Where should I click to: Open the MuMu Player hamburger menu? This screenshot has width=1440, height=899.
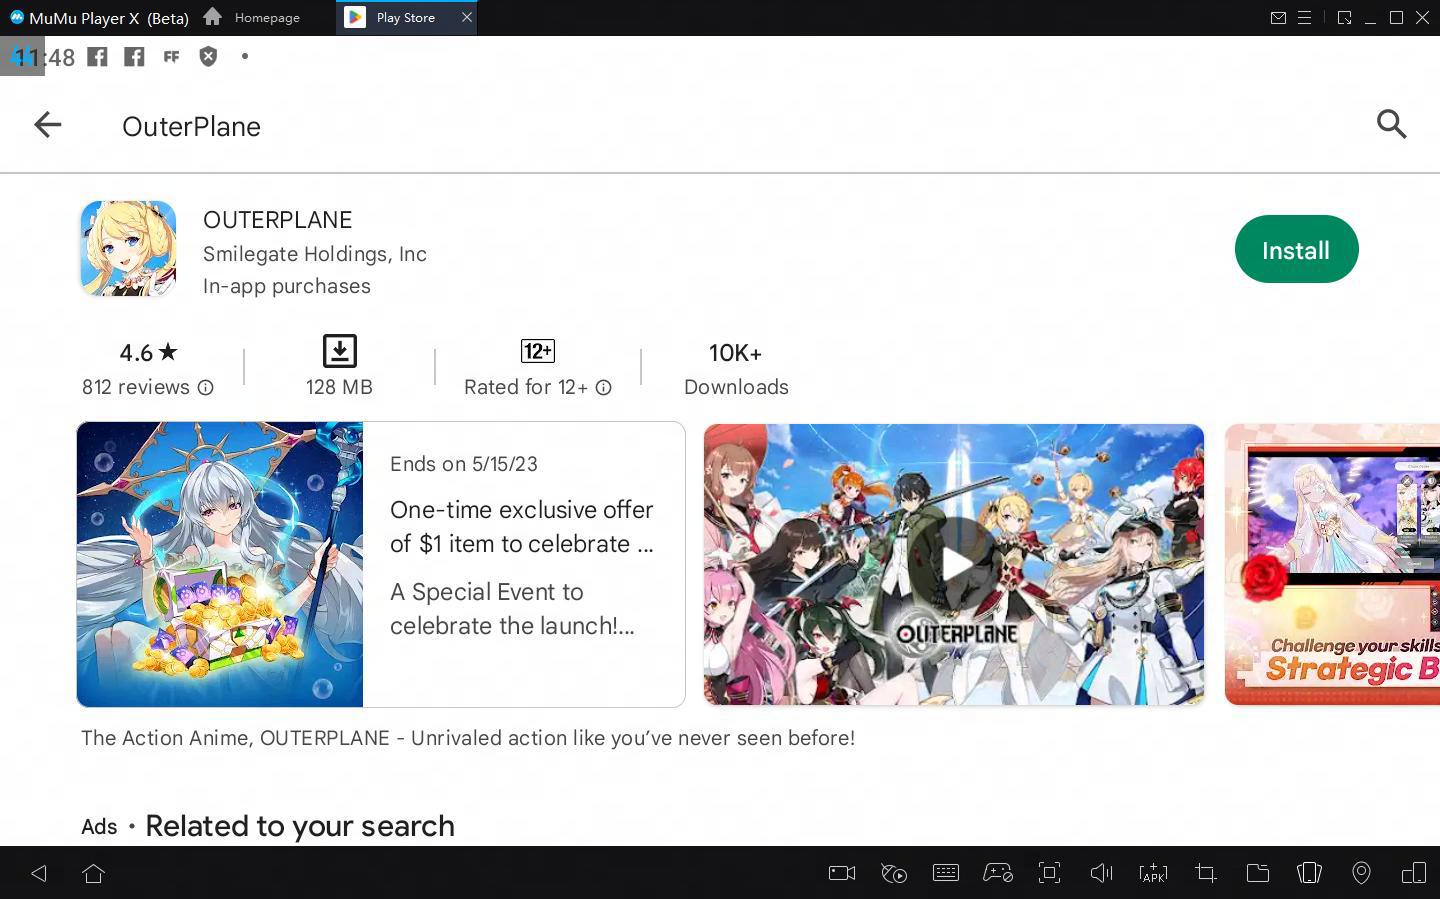(x=1304, y=18)
